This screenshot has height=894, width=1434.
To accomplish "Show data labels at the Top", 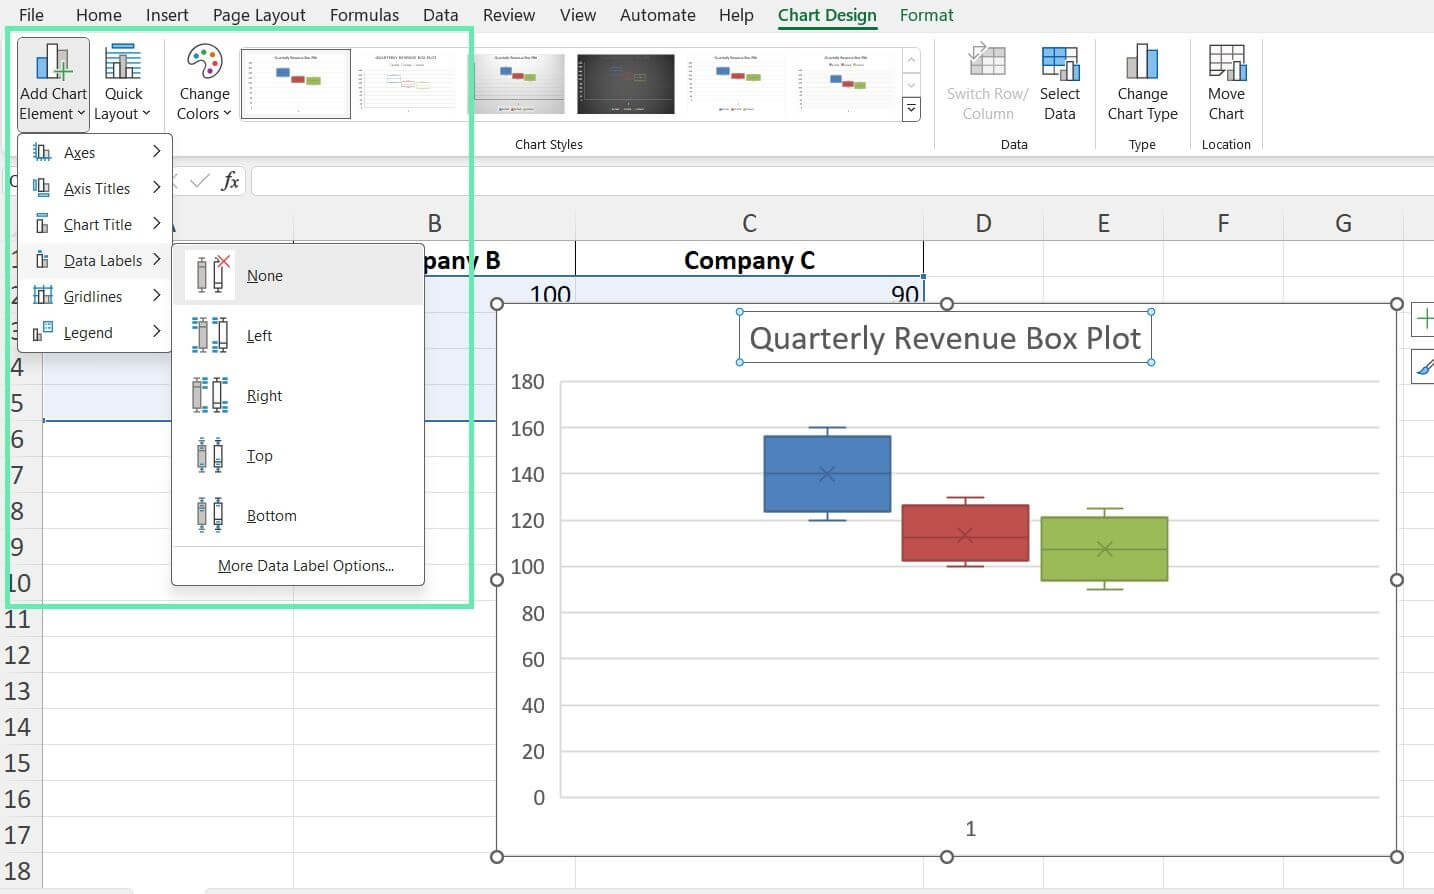I will point(259,455).
